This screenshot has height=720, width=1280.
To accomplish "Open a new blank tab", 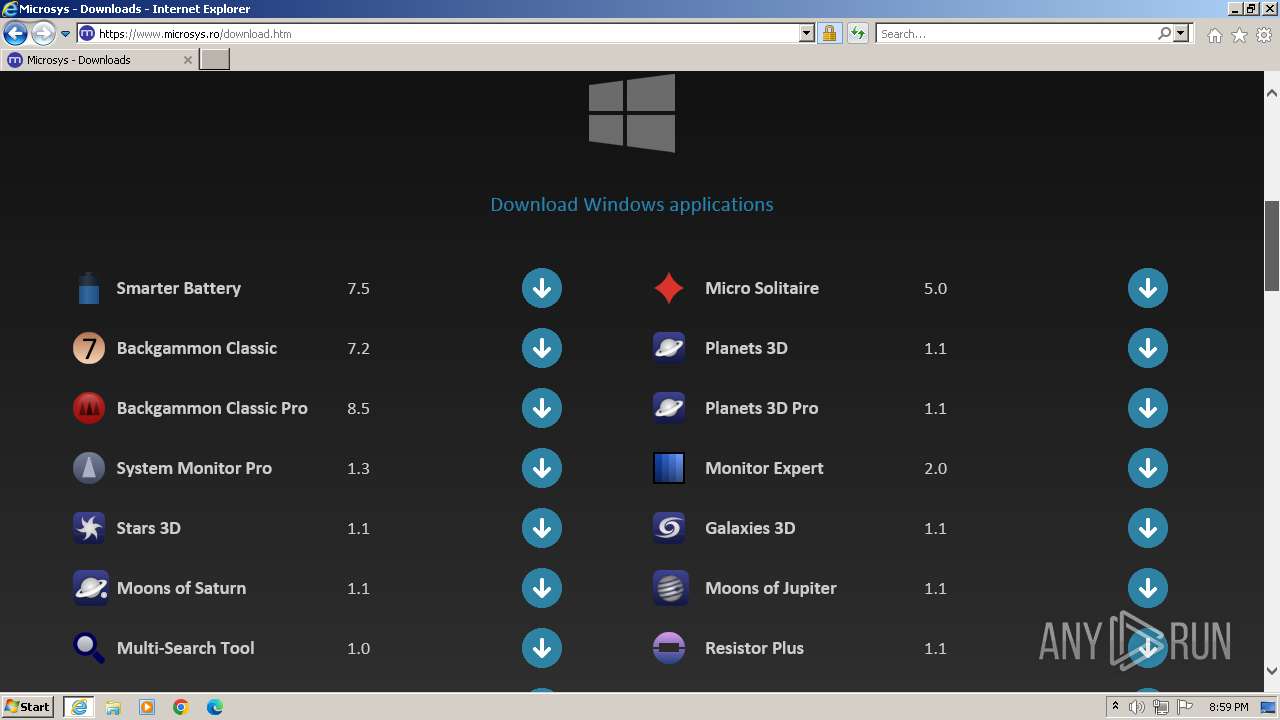I will (215, 60).
